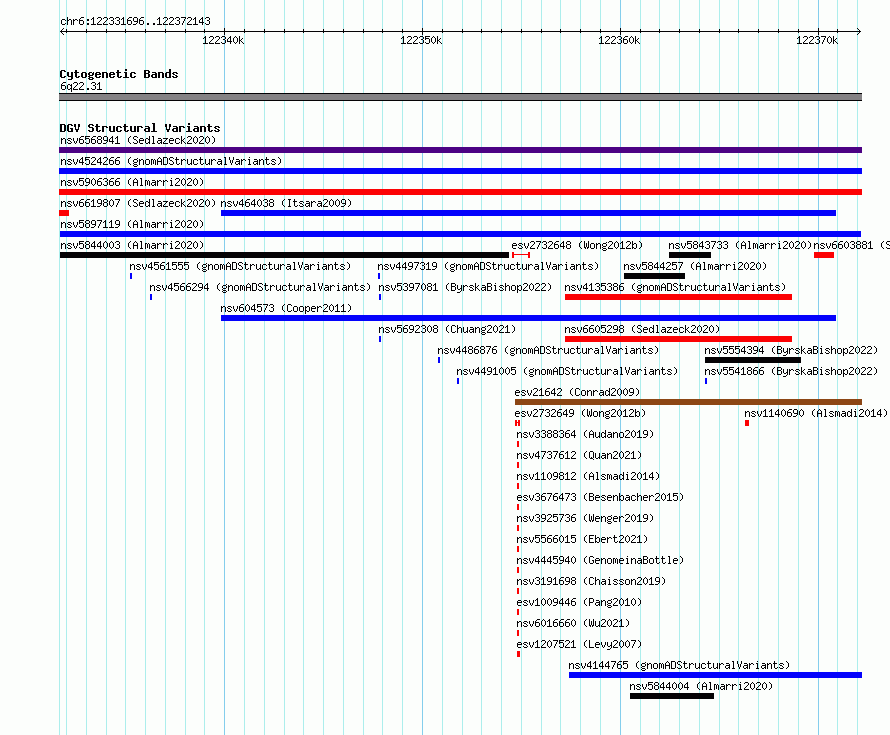Open the nsv3388364 (Audano2019) label
Image resolution: width=890 pixels, height=735 pixels.
click(585, 434)
